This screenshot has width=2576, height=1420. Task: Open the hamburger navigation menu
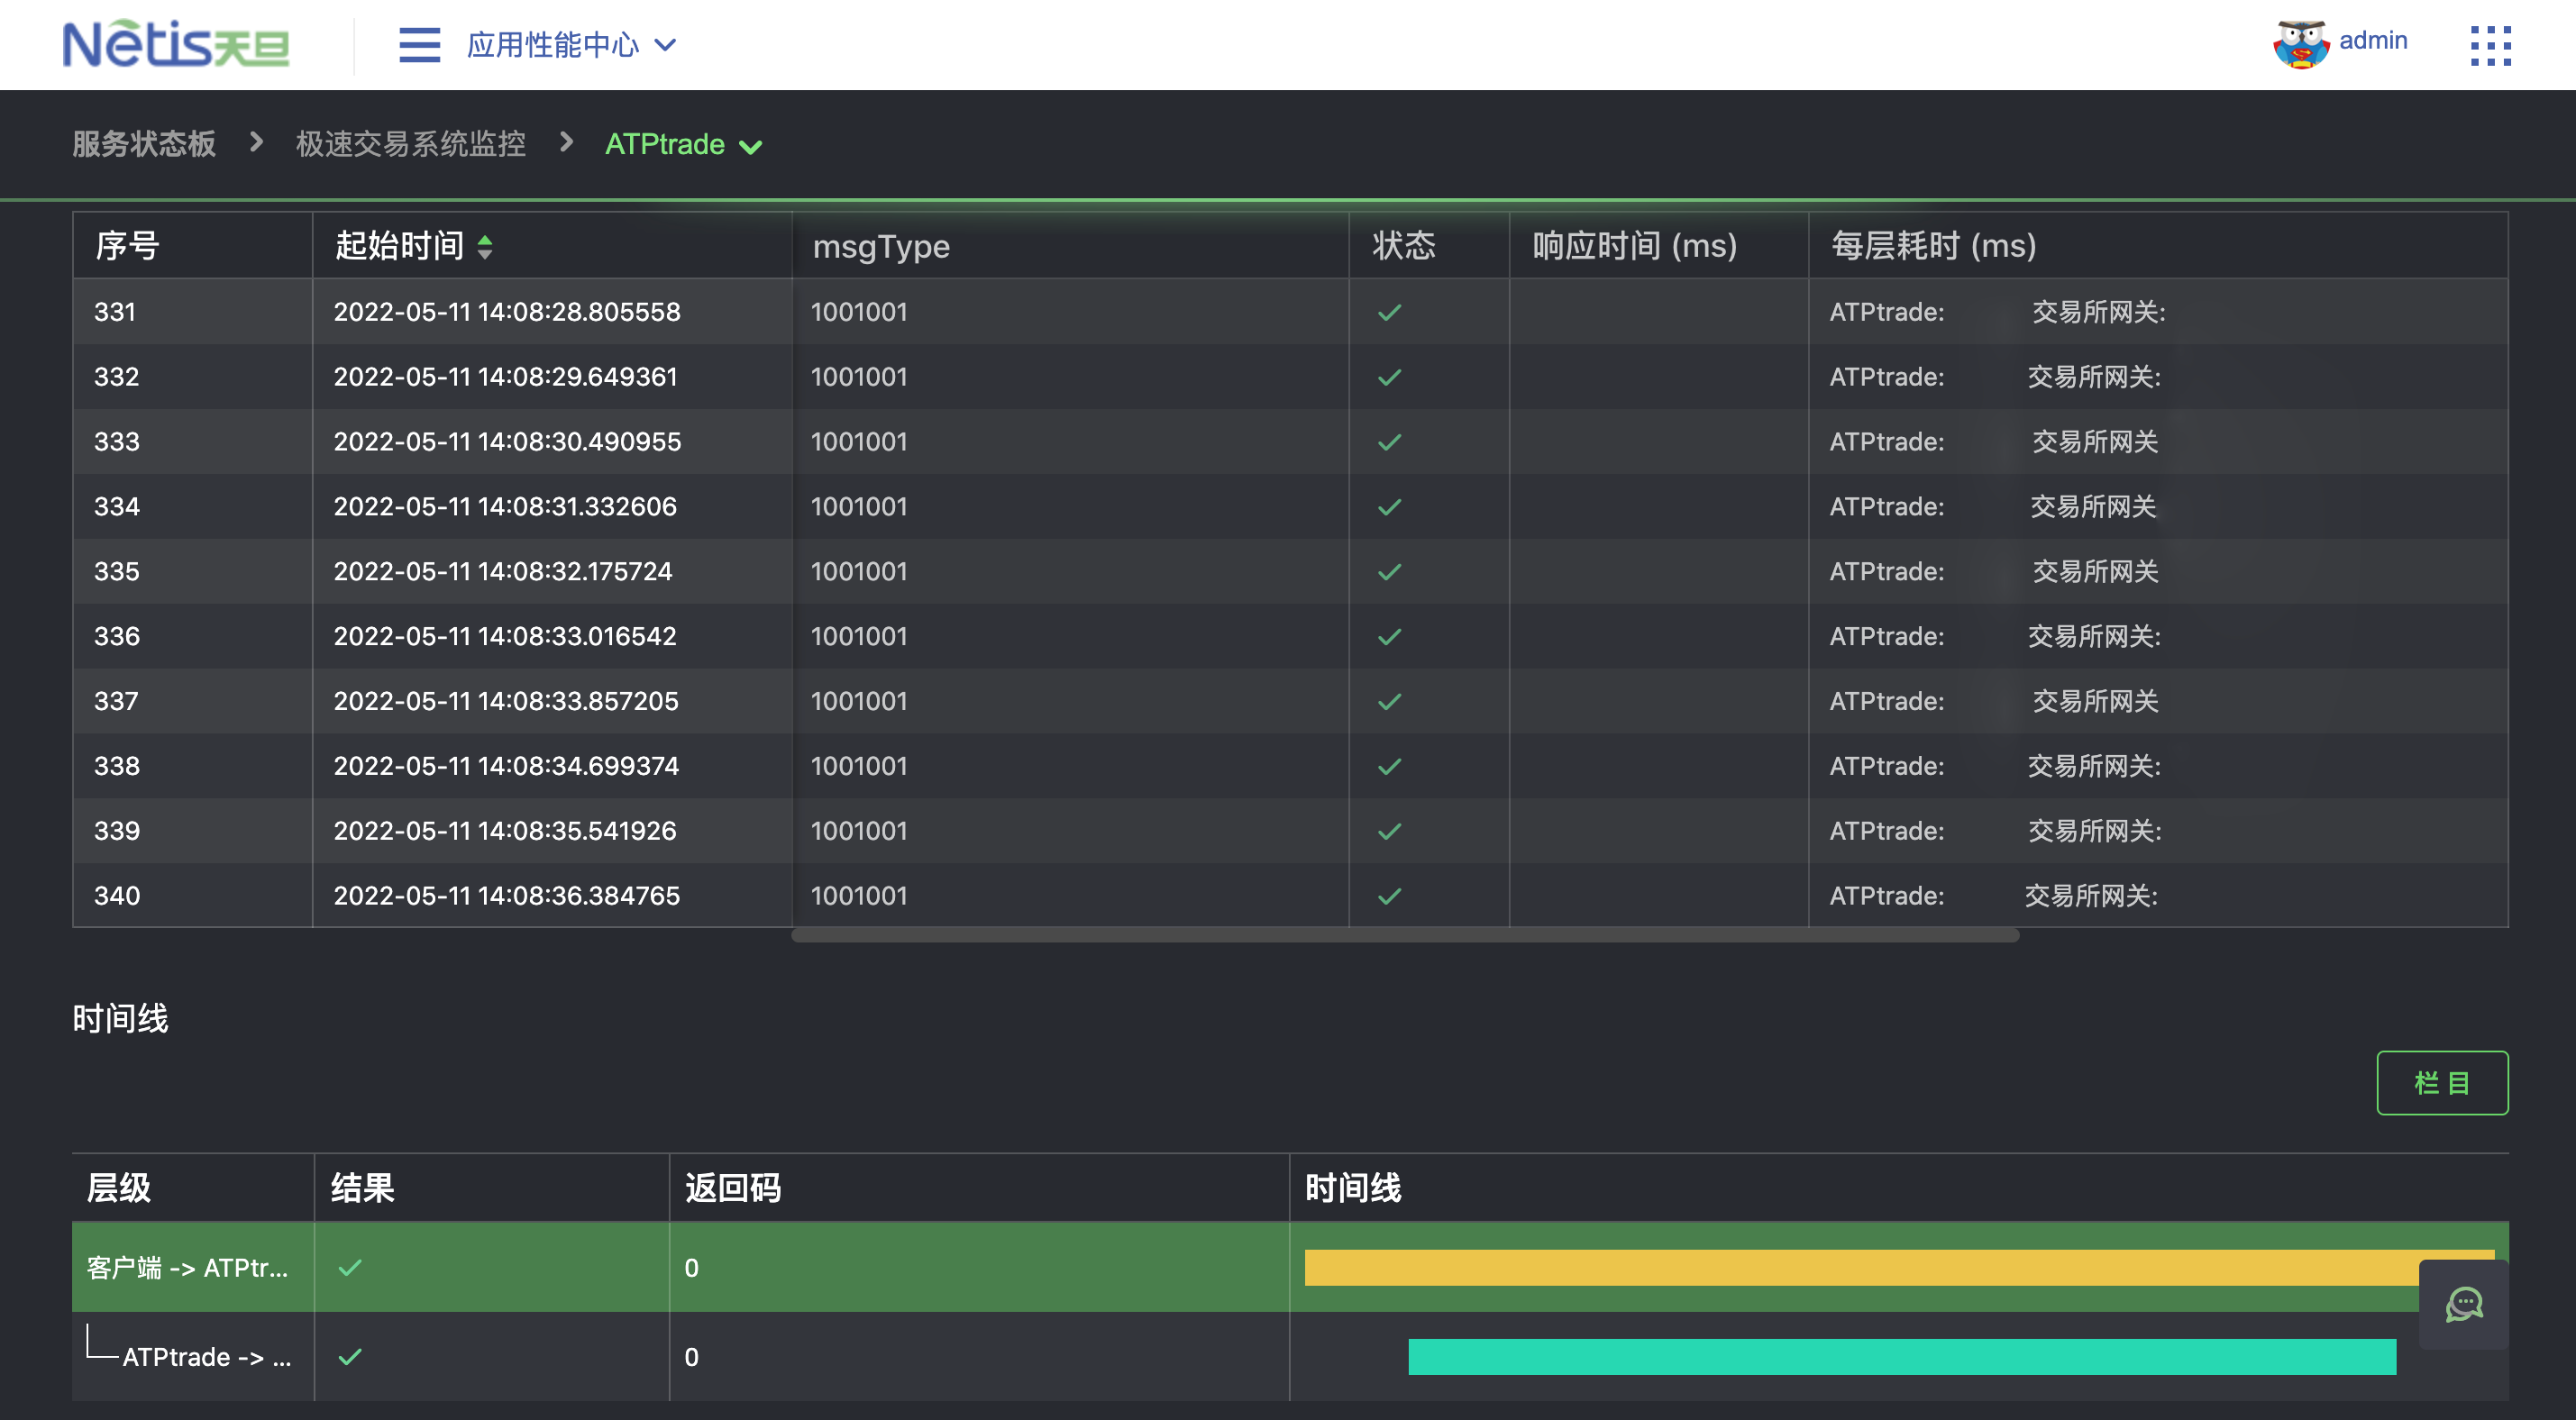(x=419, y=45)
